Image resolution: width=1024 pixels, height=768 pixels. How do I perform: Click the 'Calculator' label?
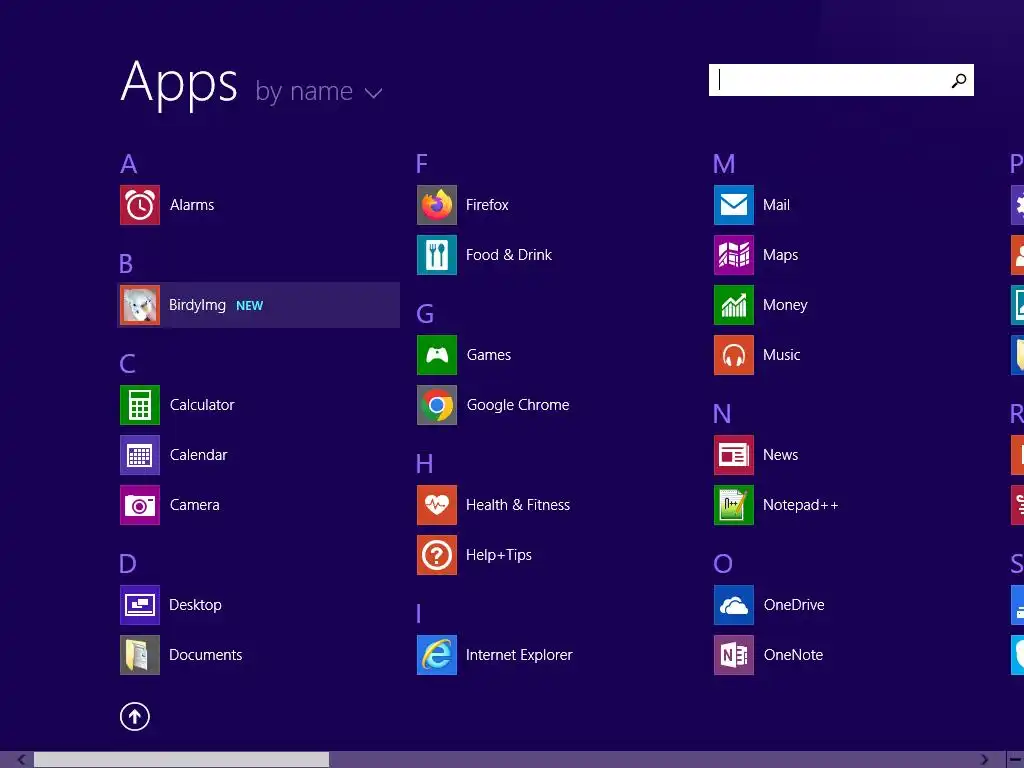[202, 405]
